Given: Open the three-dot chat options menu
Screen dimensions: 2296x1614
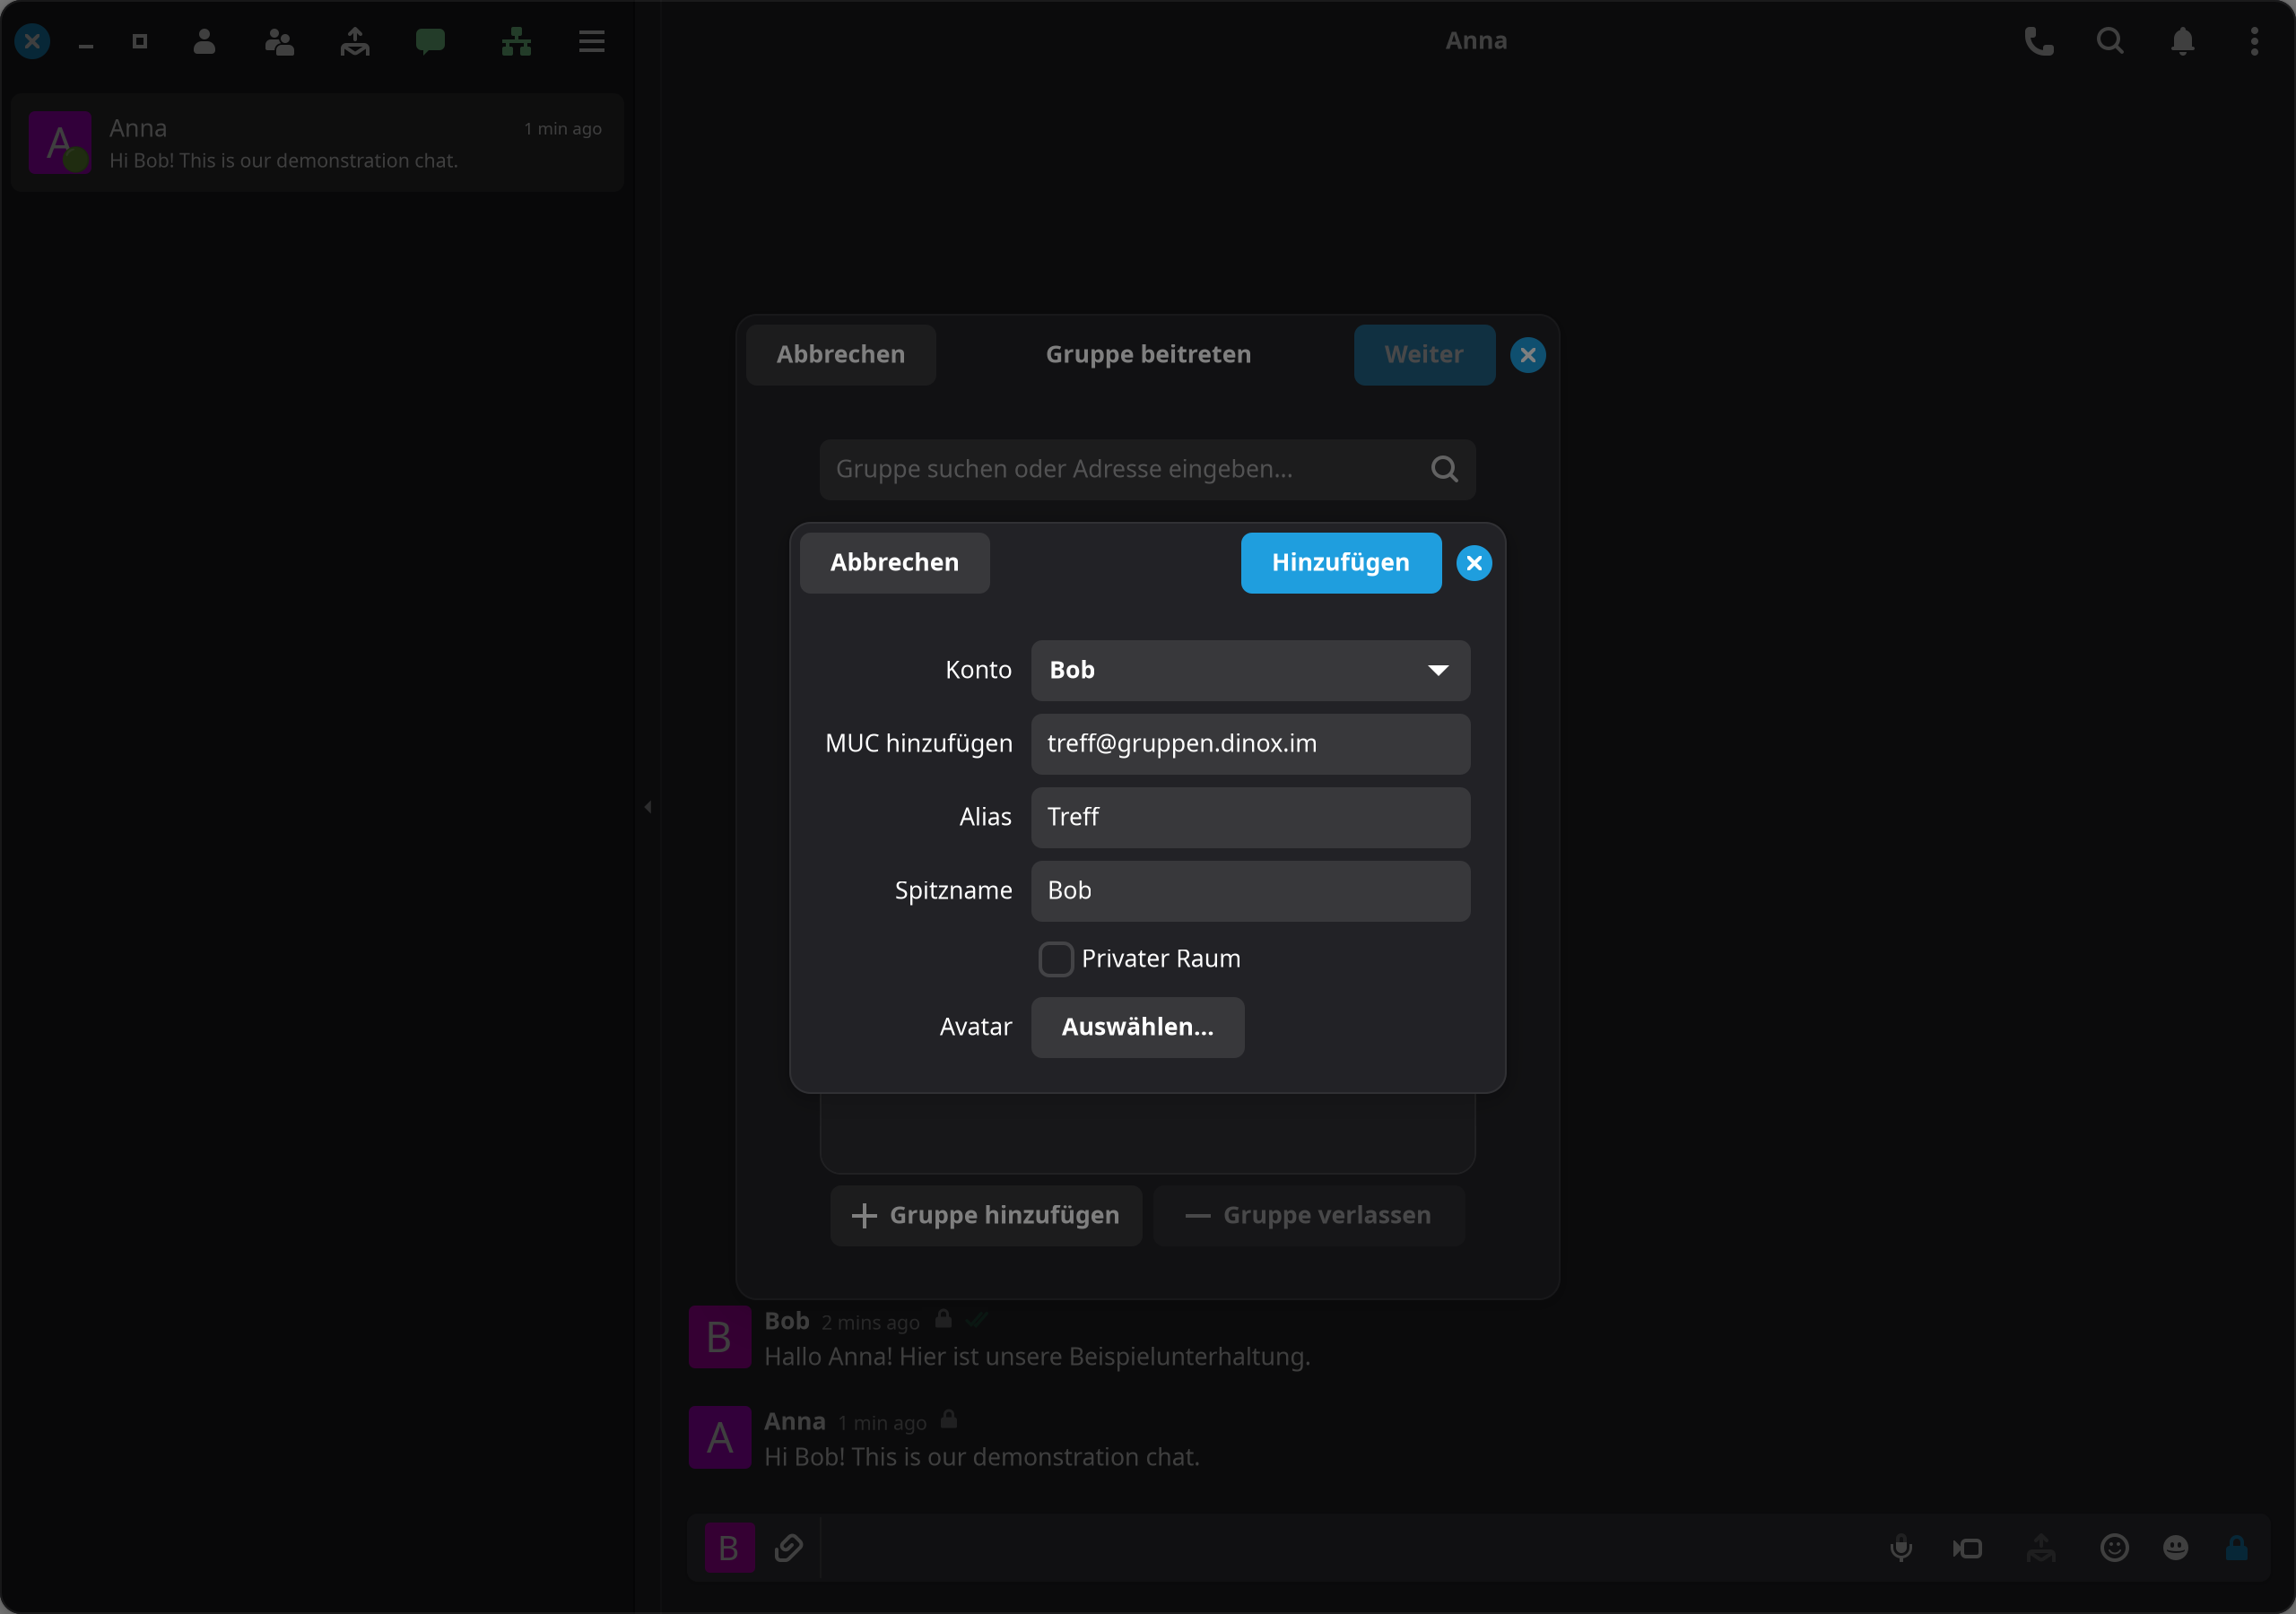Looking at the screenshot, I should coord(2254,41).
